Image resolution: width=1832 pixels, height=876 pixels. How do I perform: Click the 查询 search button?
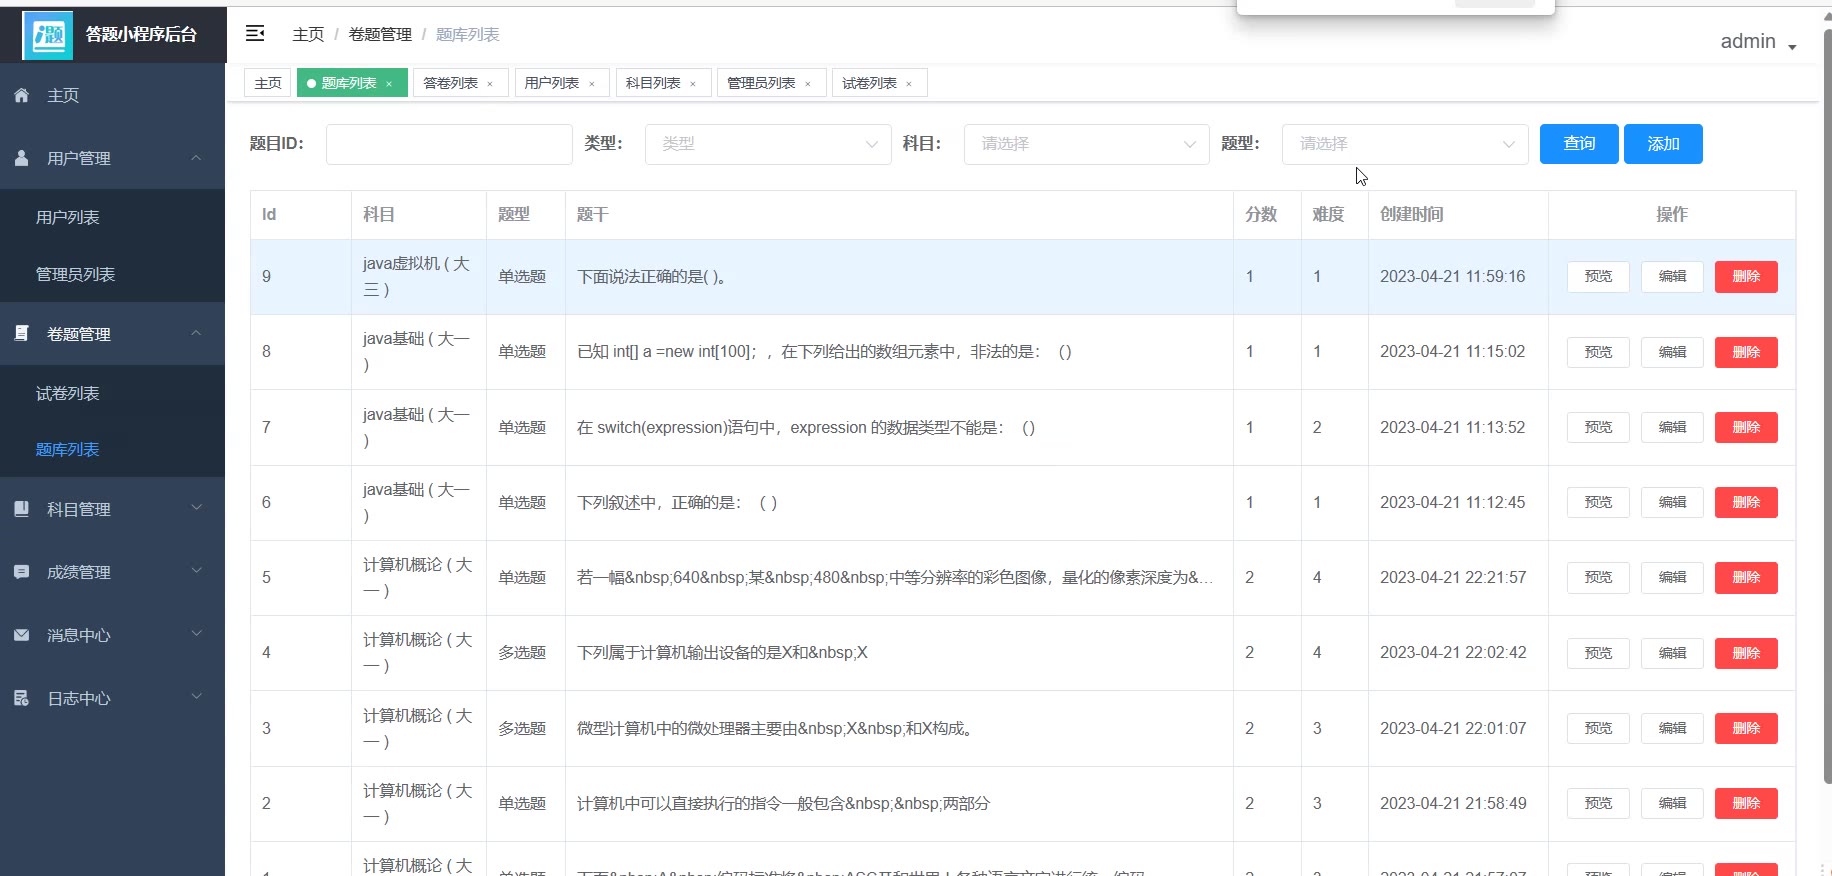click(x=1579, y=144)
